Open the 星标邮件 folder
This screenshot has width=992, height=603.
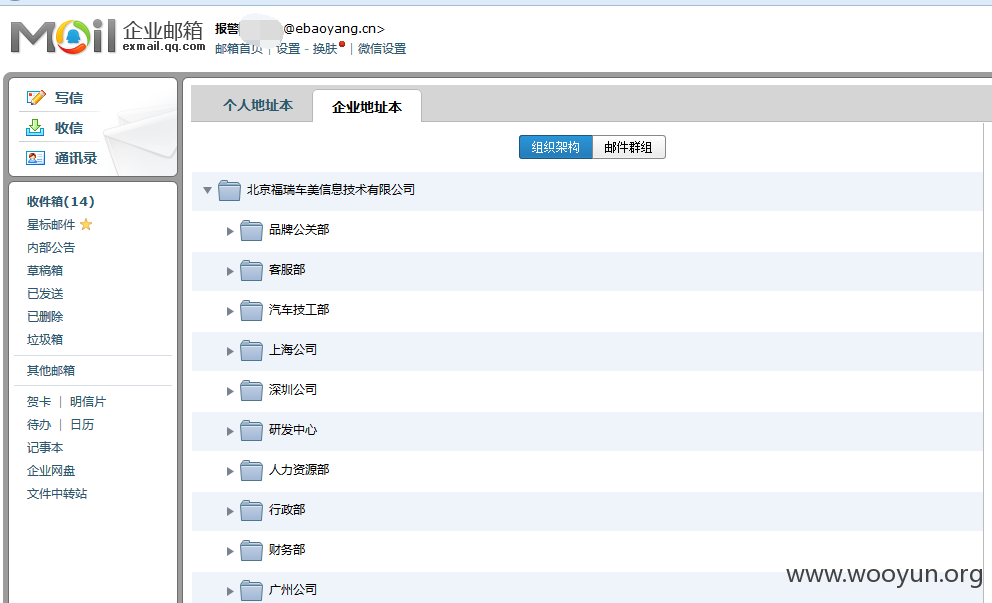(51, 225)
